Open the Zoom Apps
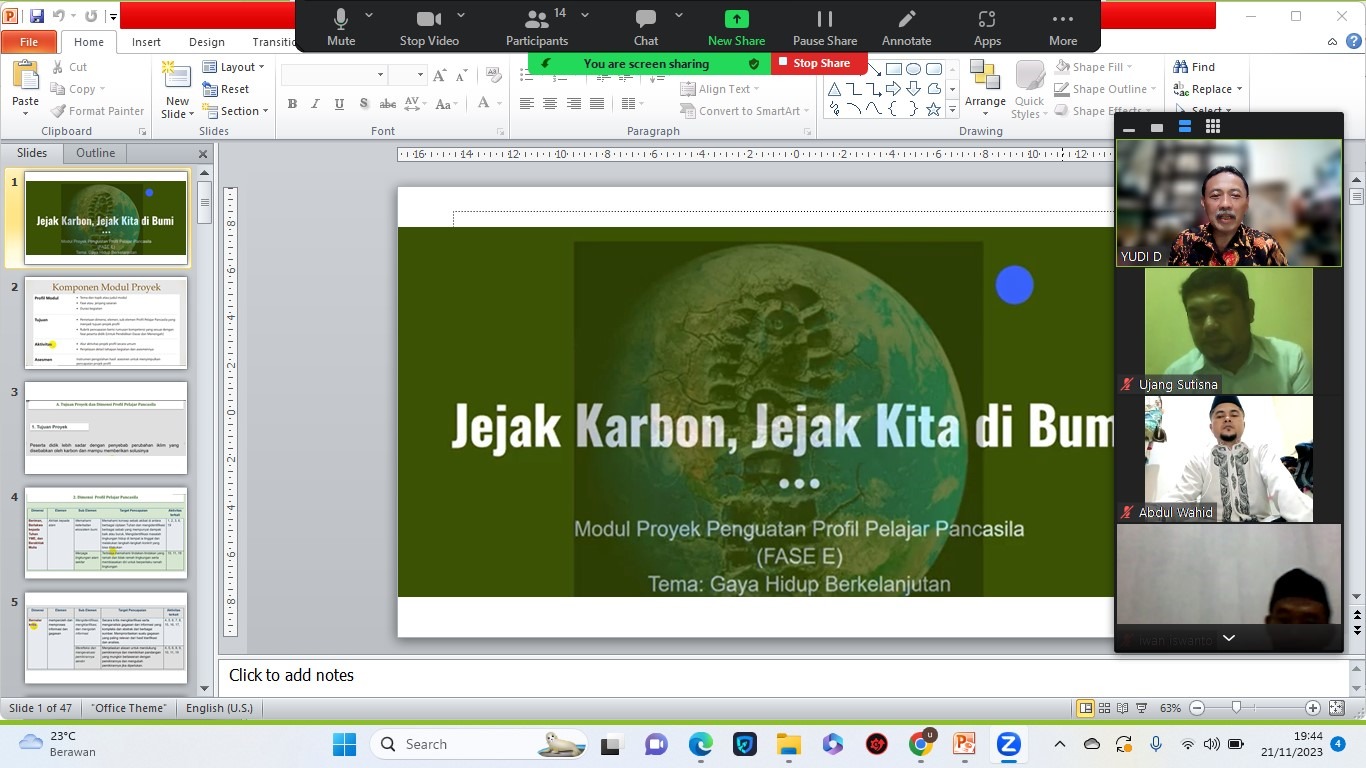Screen dimensions: 1366x768 pos(987,27)
